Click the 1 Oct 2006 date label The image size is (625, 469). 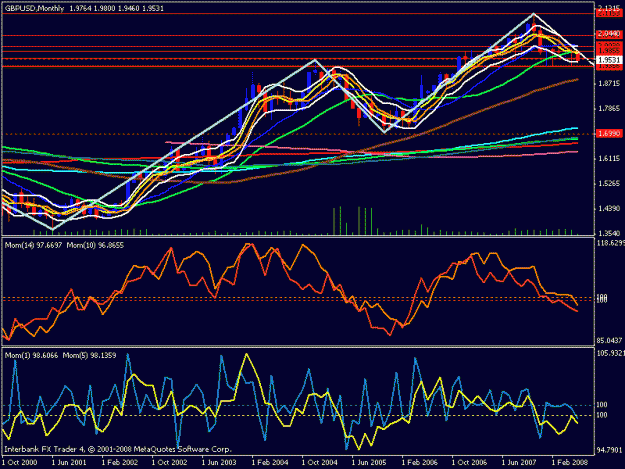(x=470, y=463)
